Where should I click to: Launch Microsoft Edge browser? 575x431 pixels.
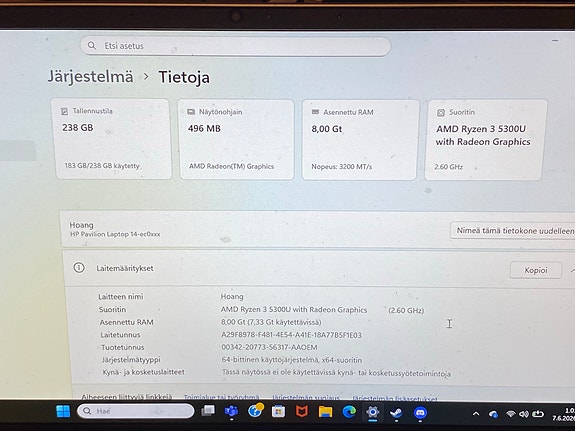tap(349, 412)
